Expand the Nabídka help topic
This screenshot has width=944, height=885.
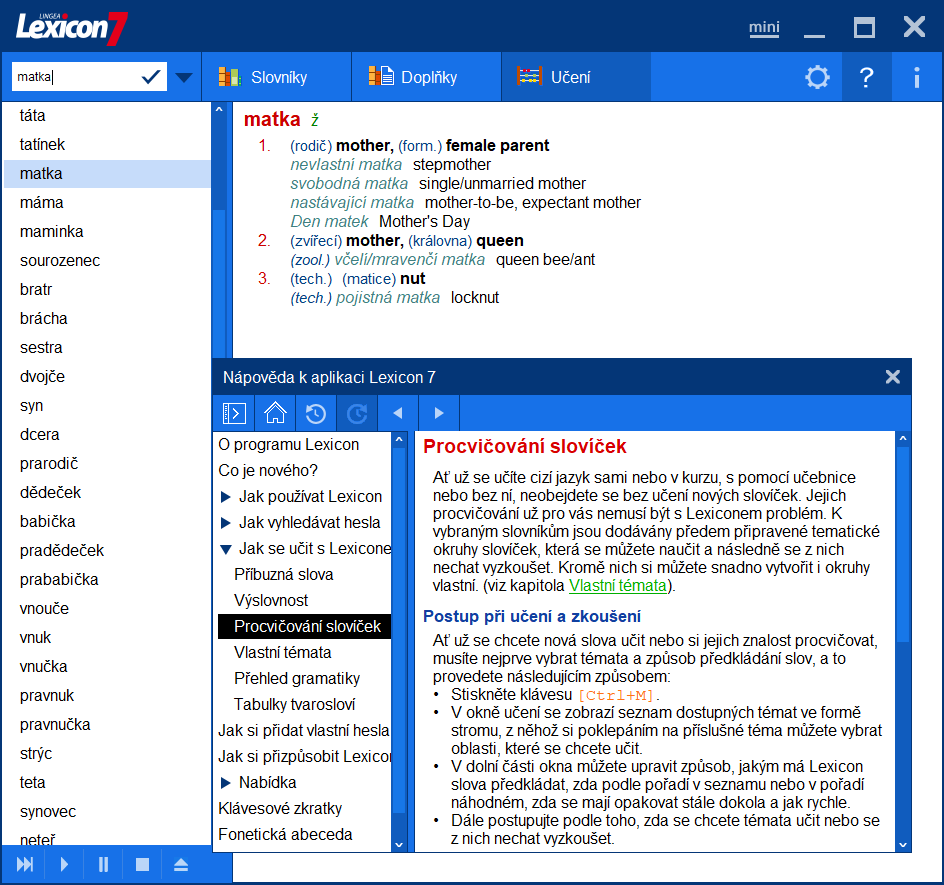pos(226,783)
